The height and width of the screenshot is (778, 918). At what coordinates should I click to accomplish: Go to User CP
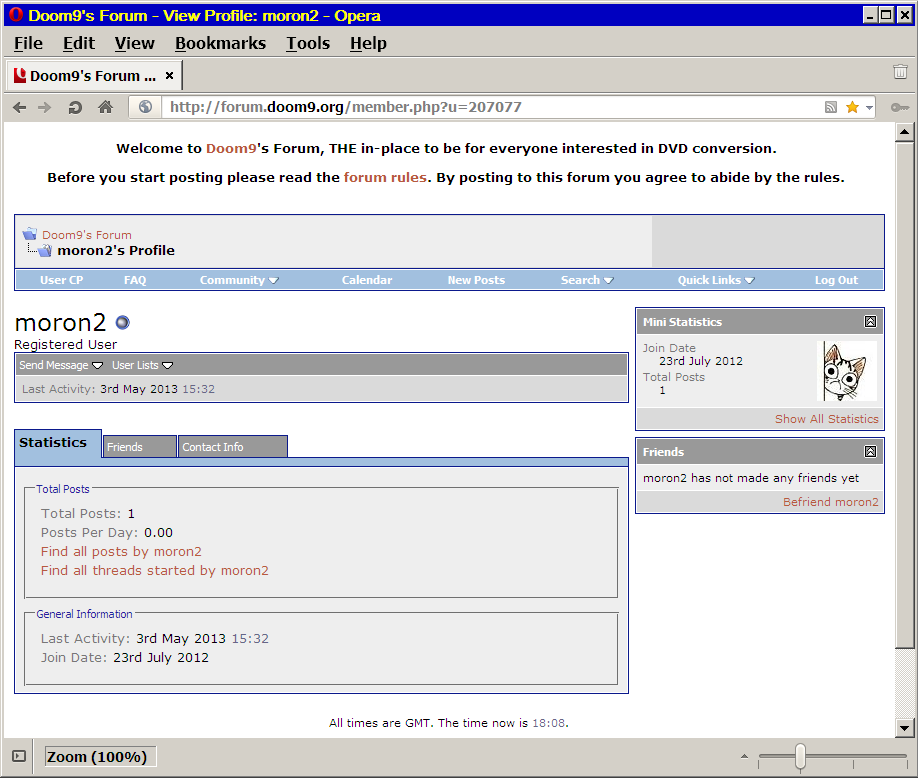(61, 280)
